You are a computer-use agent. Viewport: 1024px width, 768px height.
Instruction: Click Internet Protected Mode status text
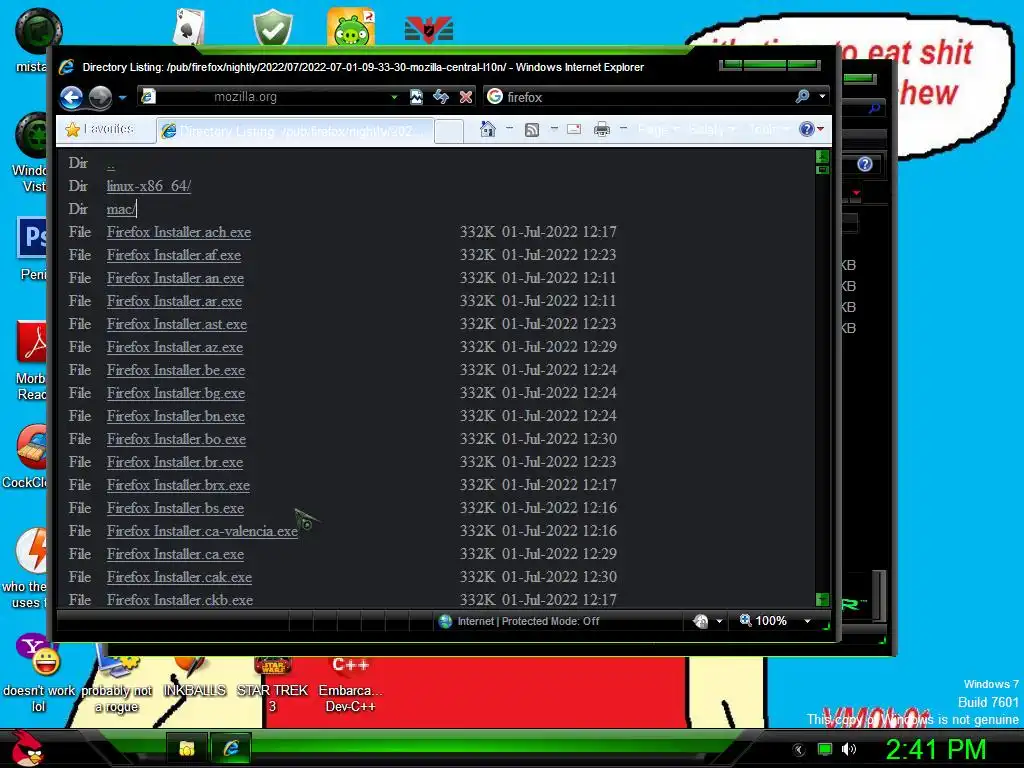(528, 621)
